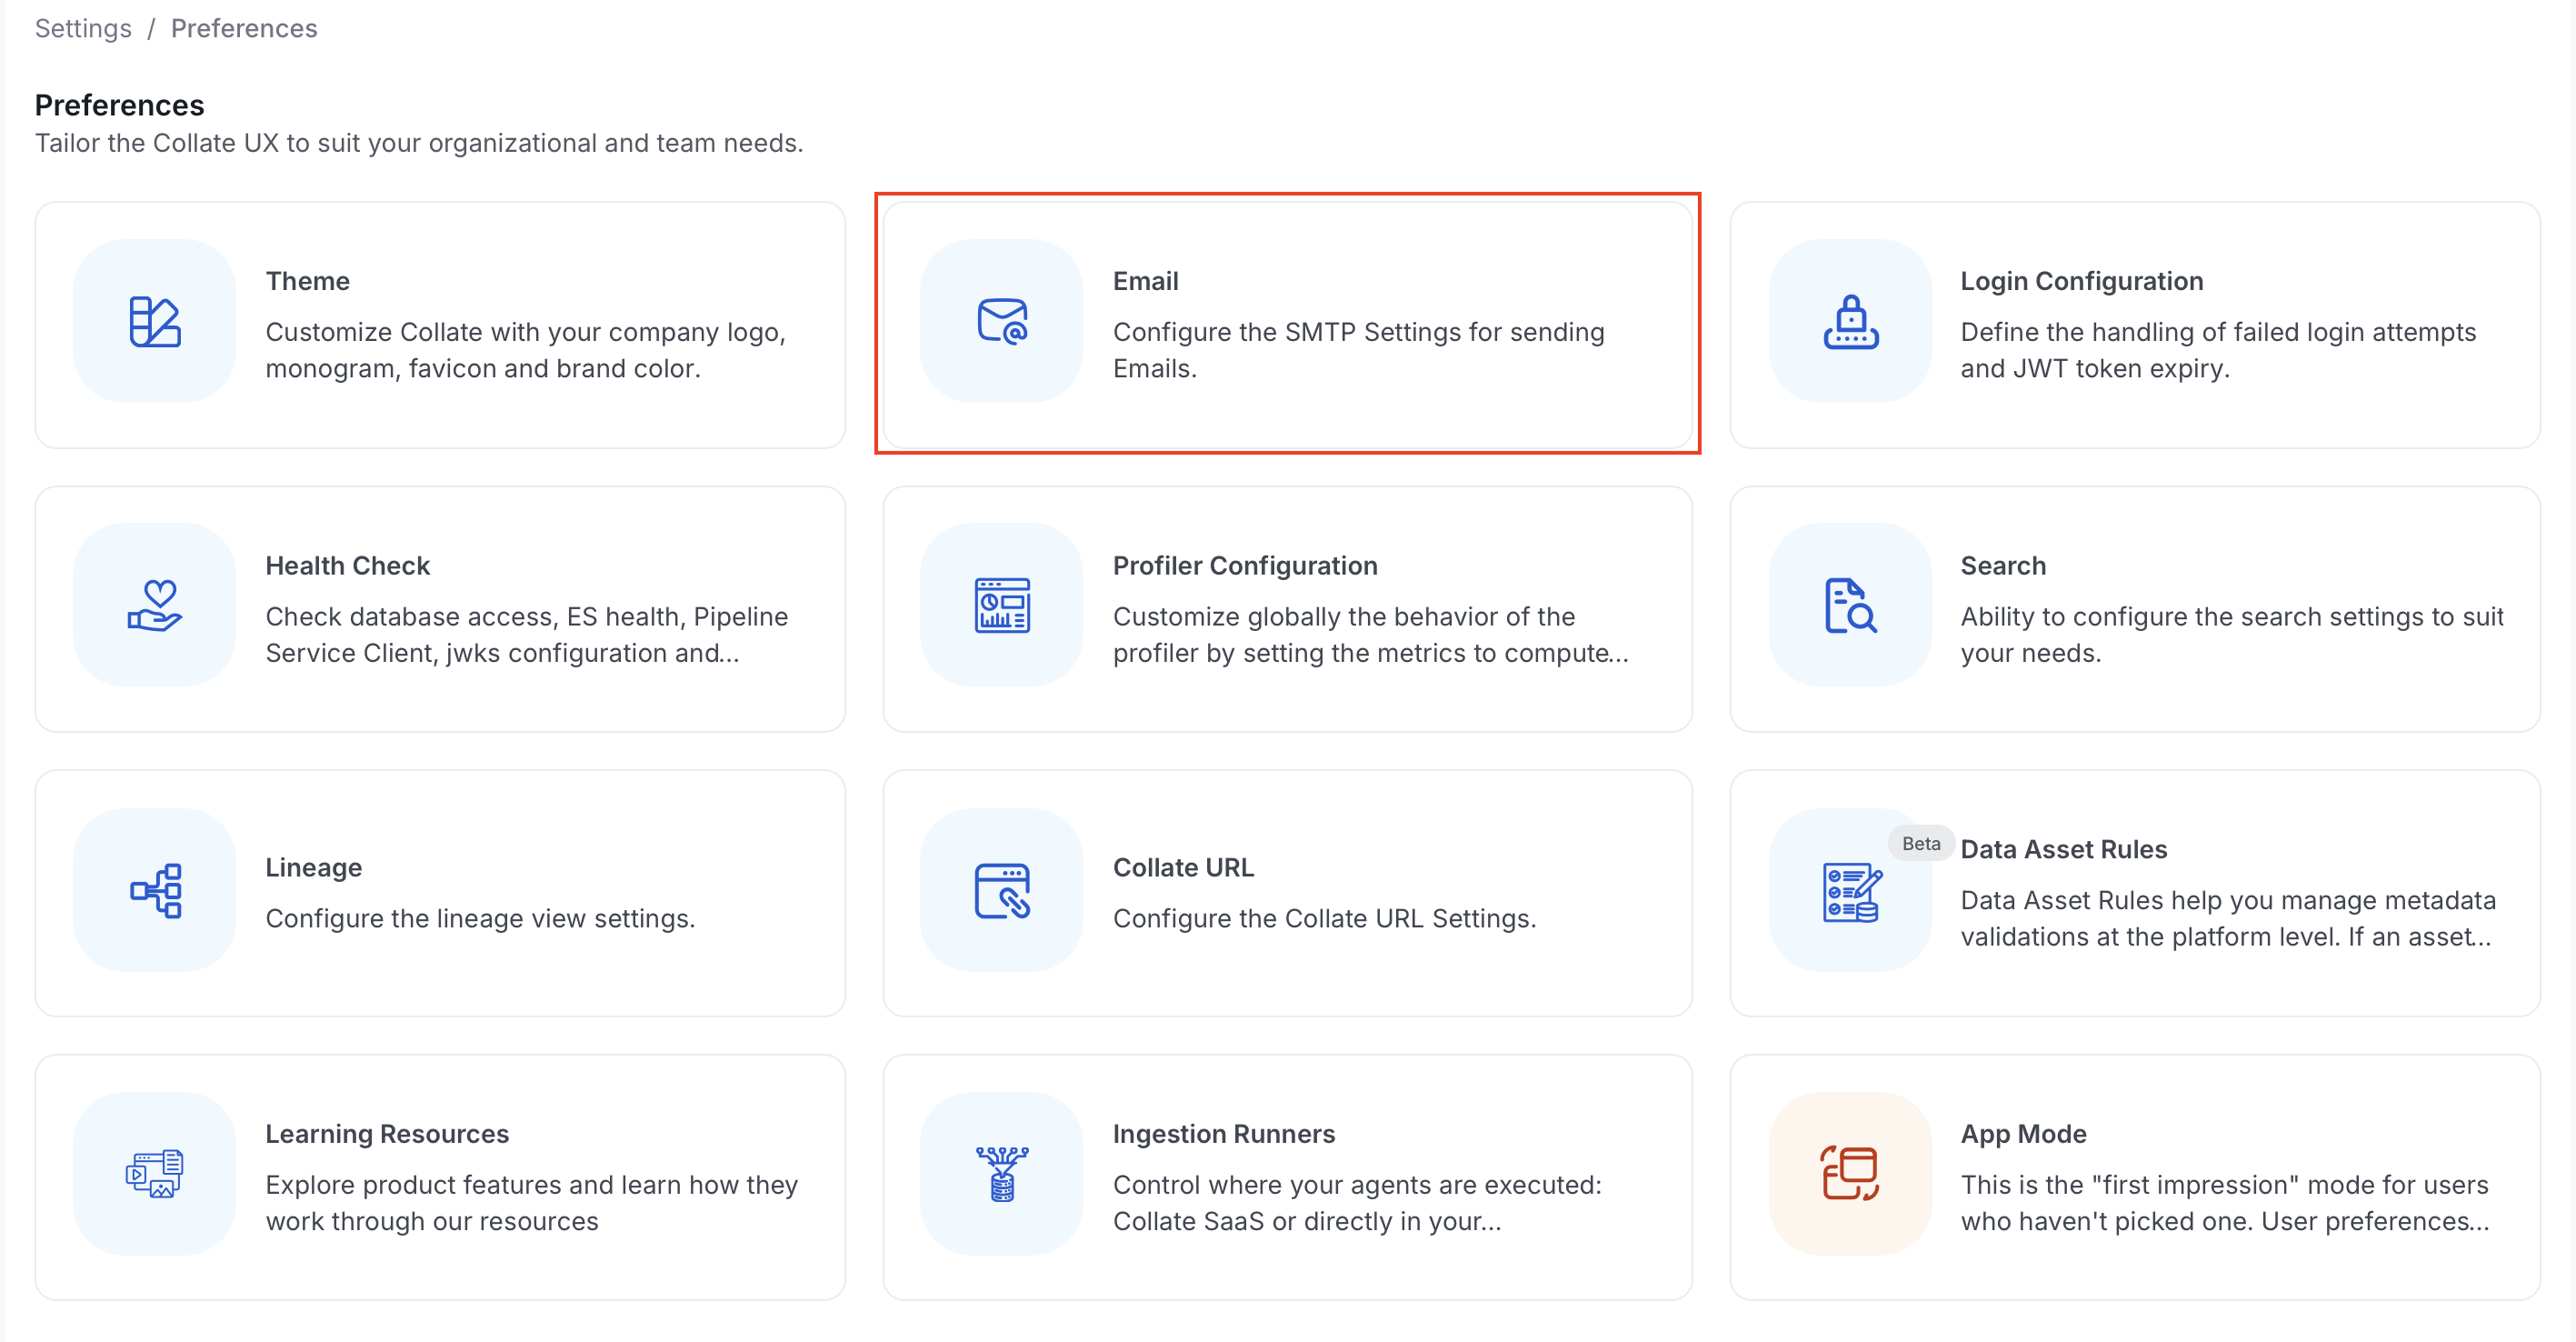The height and width of the screenshot is (1342, 2576).
Task: Click the Health Check heart-hand icon
Action: coord(155,605)
